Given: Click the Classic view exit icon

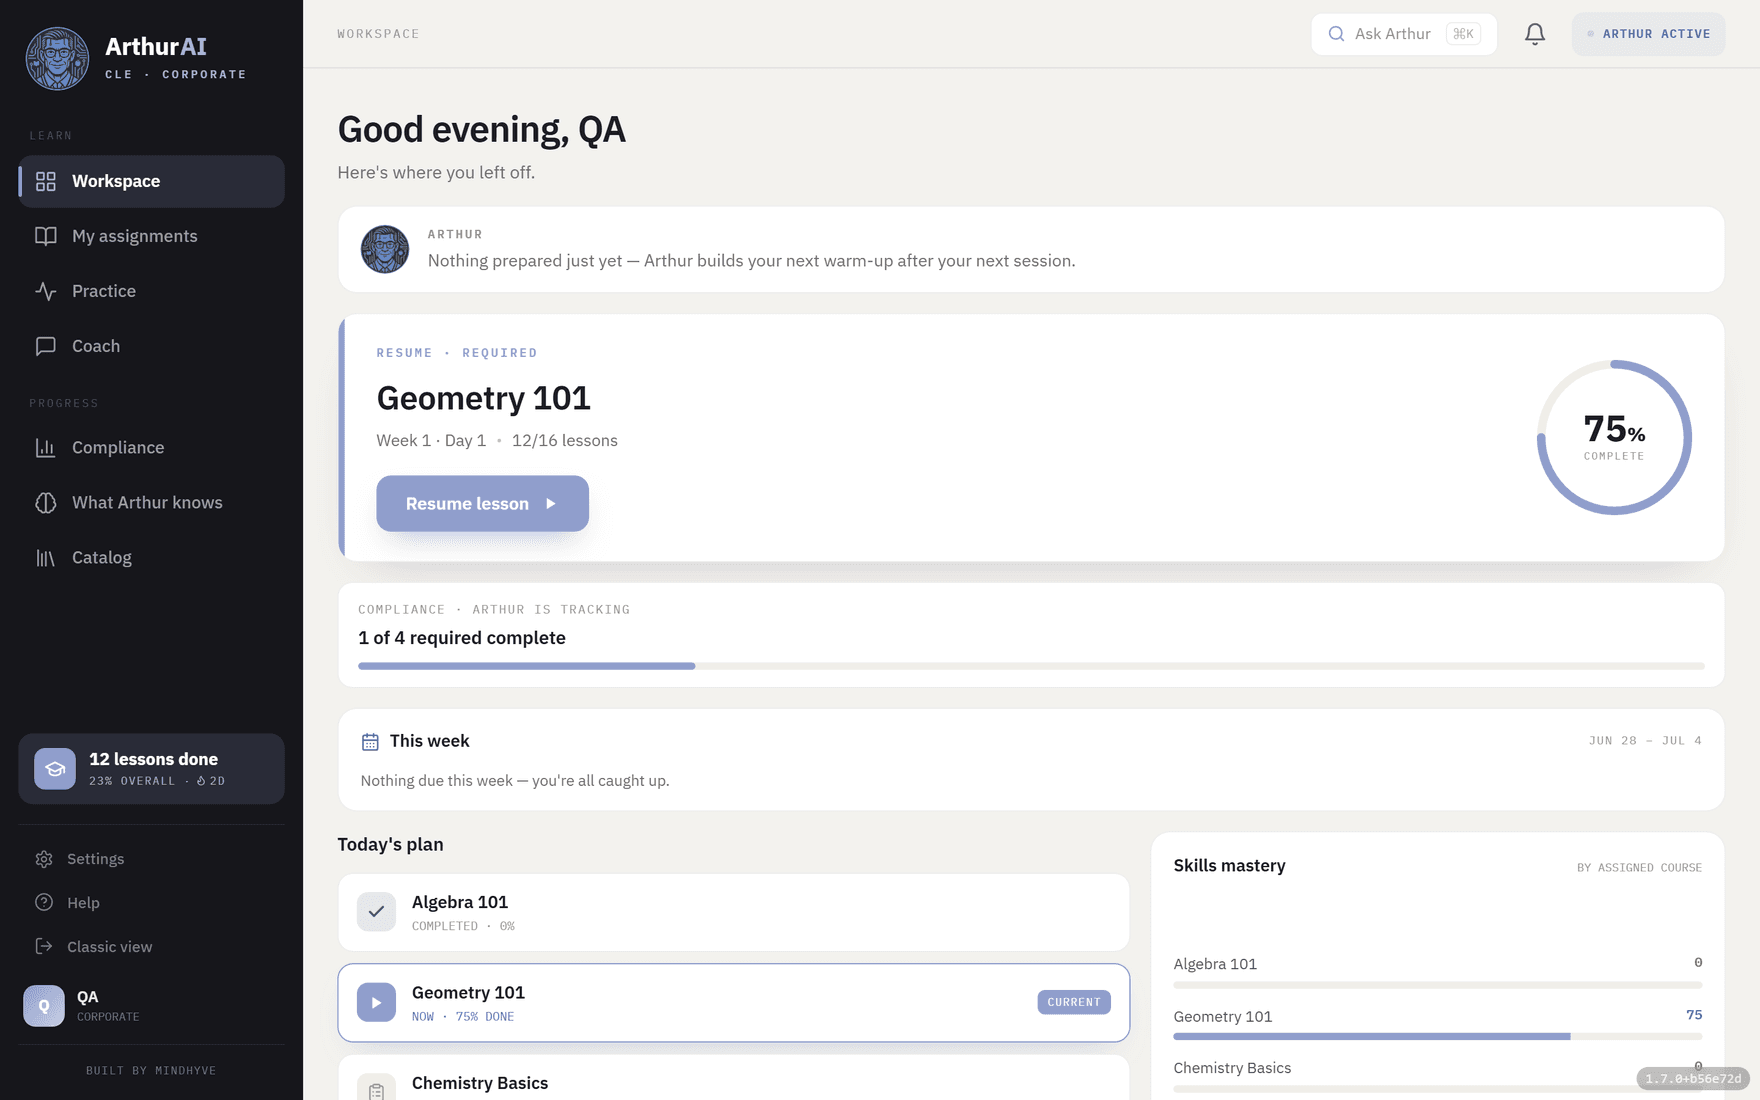Looking at the screenshot, I should 44,947.
